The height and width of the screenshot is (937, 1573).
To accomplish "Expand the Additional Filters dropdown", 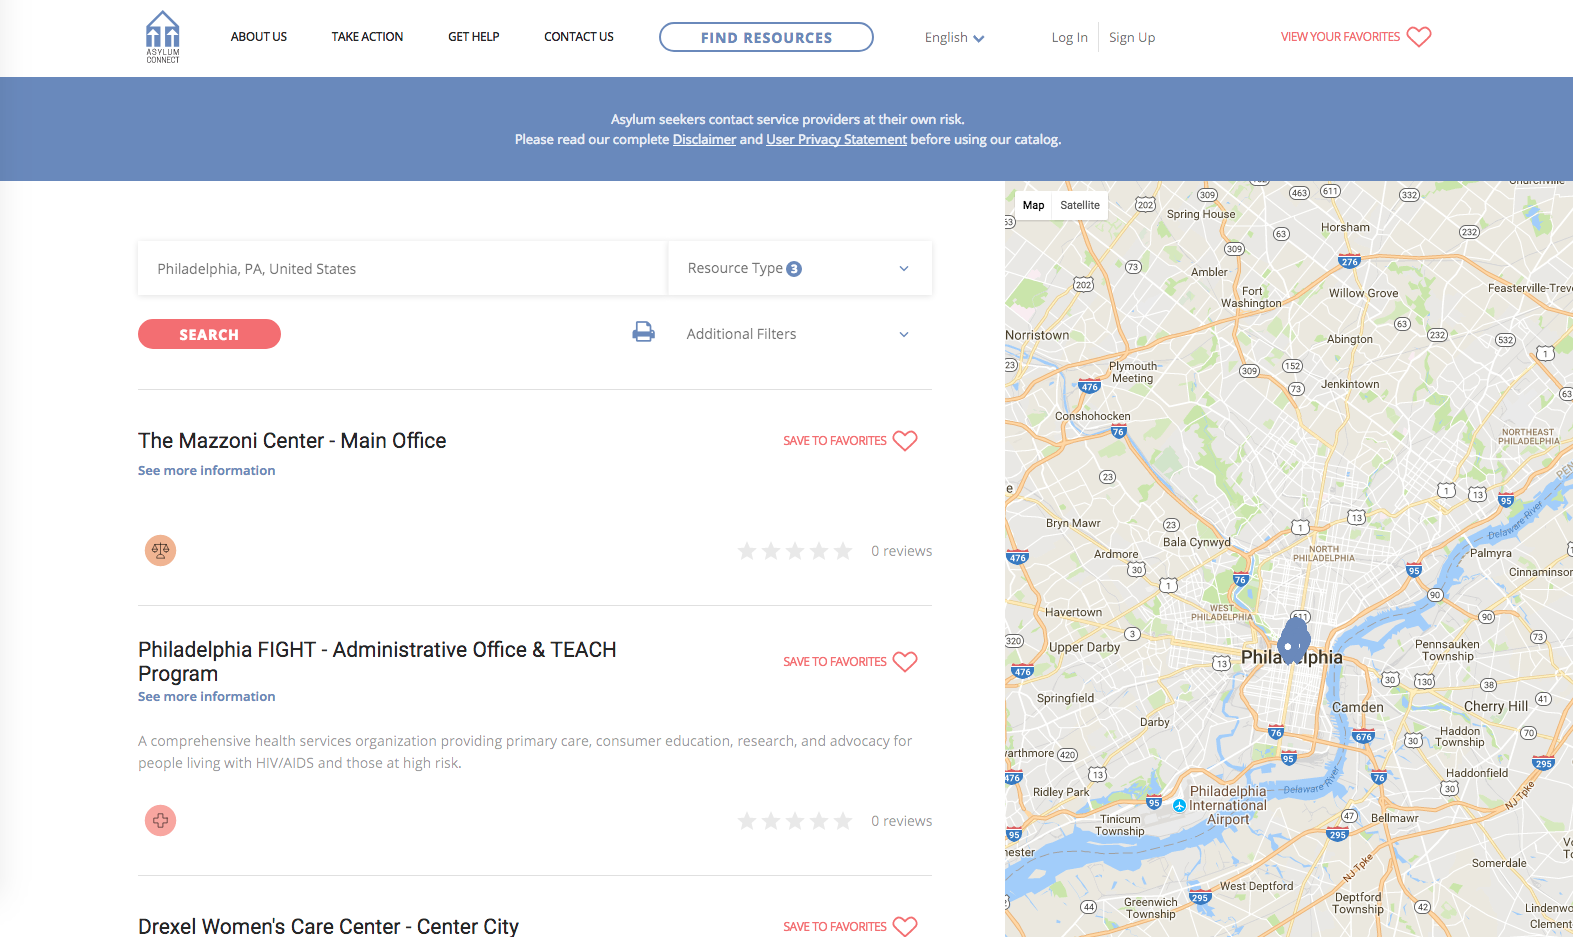I will tap(798, 334).
